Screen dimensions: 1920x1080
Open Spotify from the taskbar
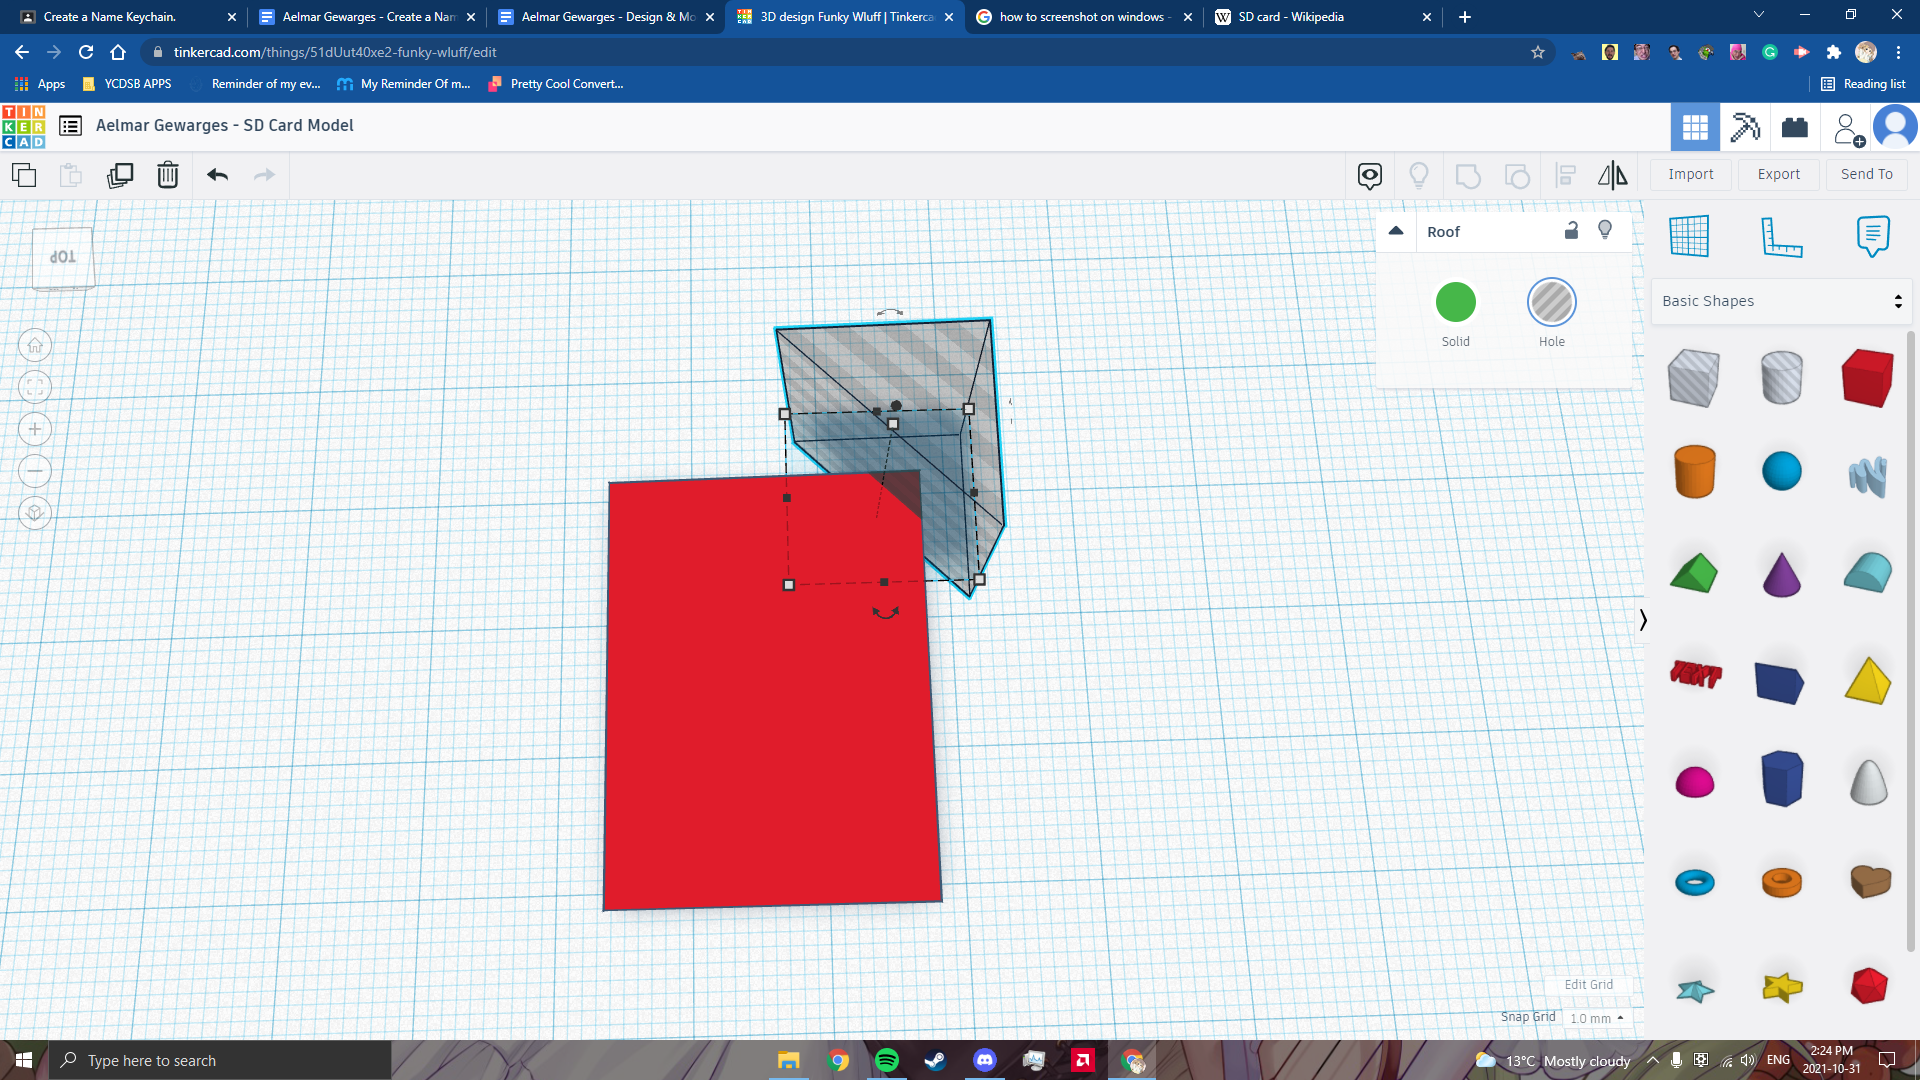pyautogui.click(x=888, y=1061)
